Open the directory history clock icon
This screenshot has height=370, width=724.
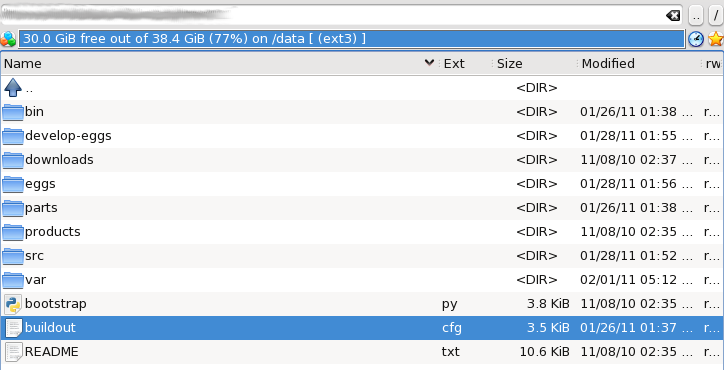(x=696, y=39)
